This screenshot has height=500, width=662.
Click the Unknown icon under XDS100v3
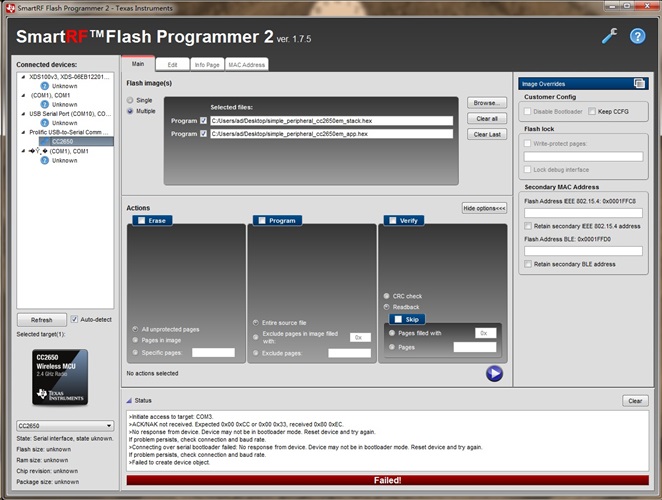tap(45, 86)
